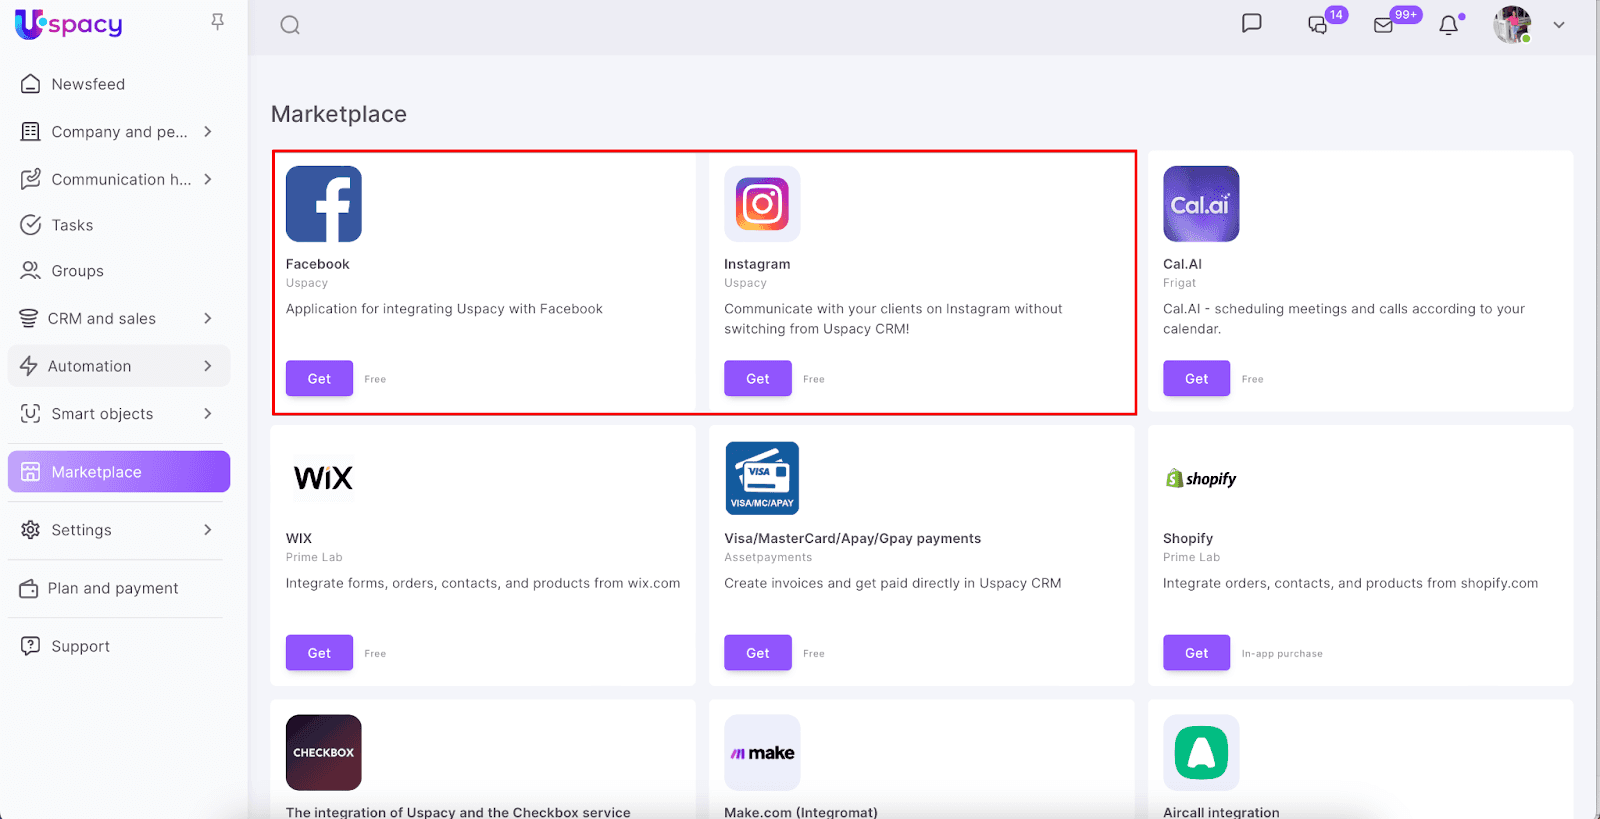Expand Automation submenu arrow
This screenshot has width=1600, height=819.
[x=208, y=366]
